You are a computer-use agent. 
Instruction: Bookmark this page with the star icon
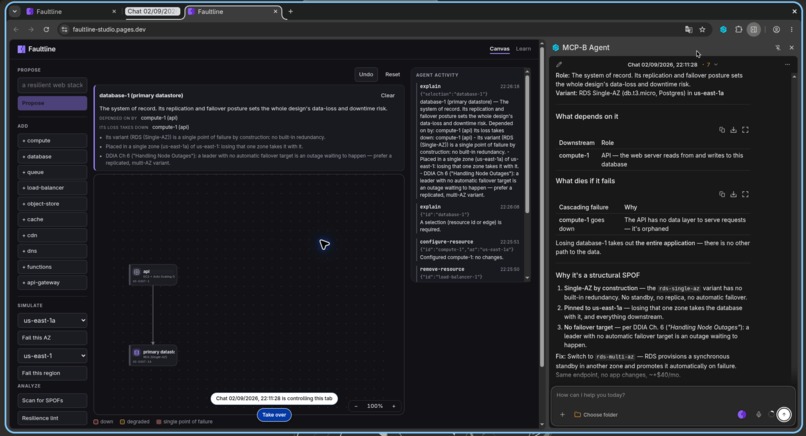702,29
